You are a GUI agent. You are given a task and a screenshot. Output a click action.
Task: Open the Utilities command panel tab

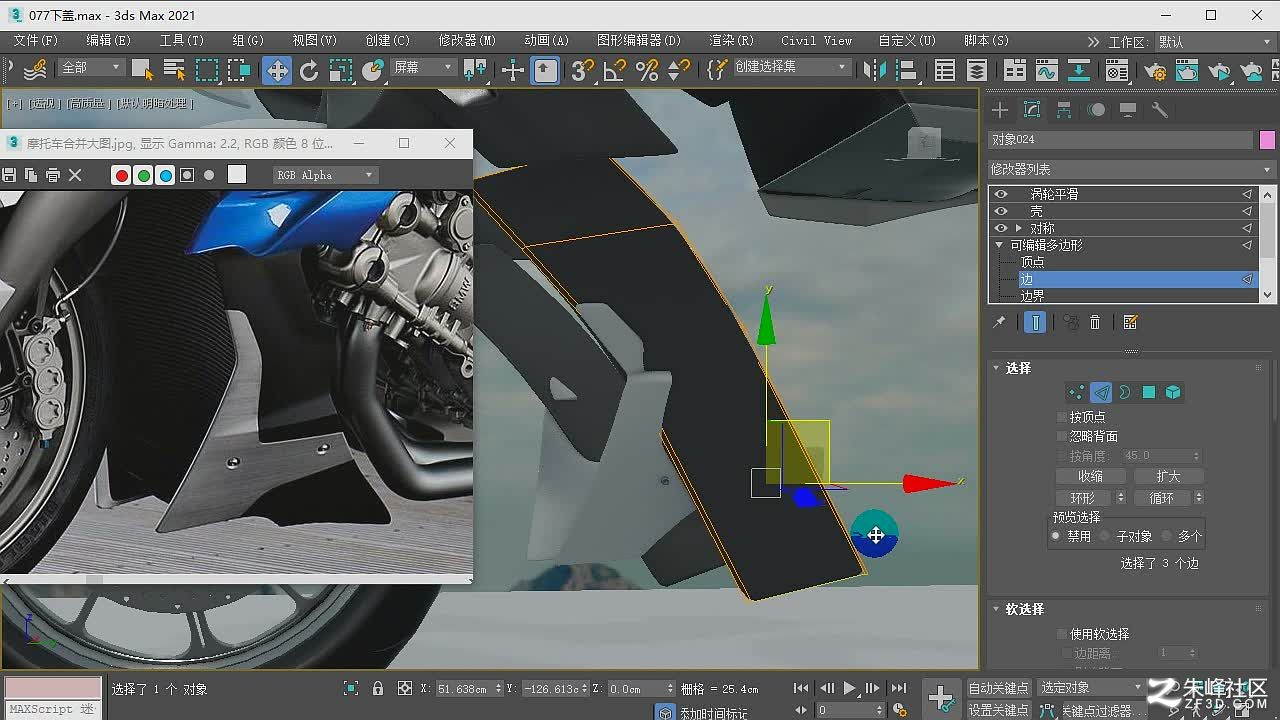pos(1160,110)
